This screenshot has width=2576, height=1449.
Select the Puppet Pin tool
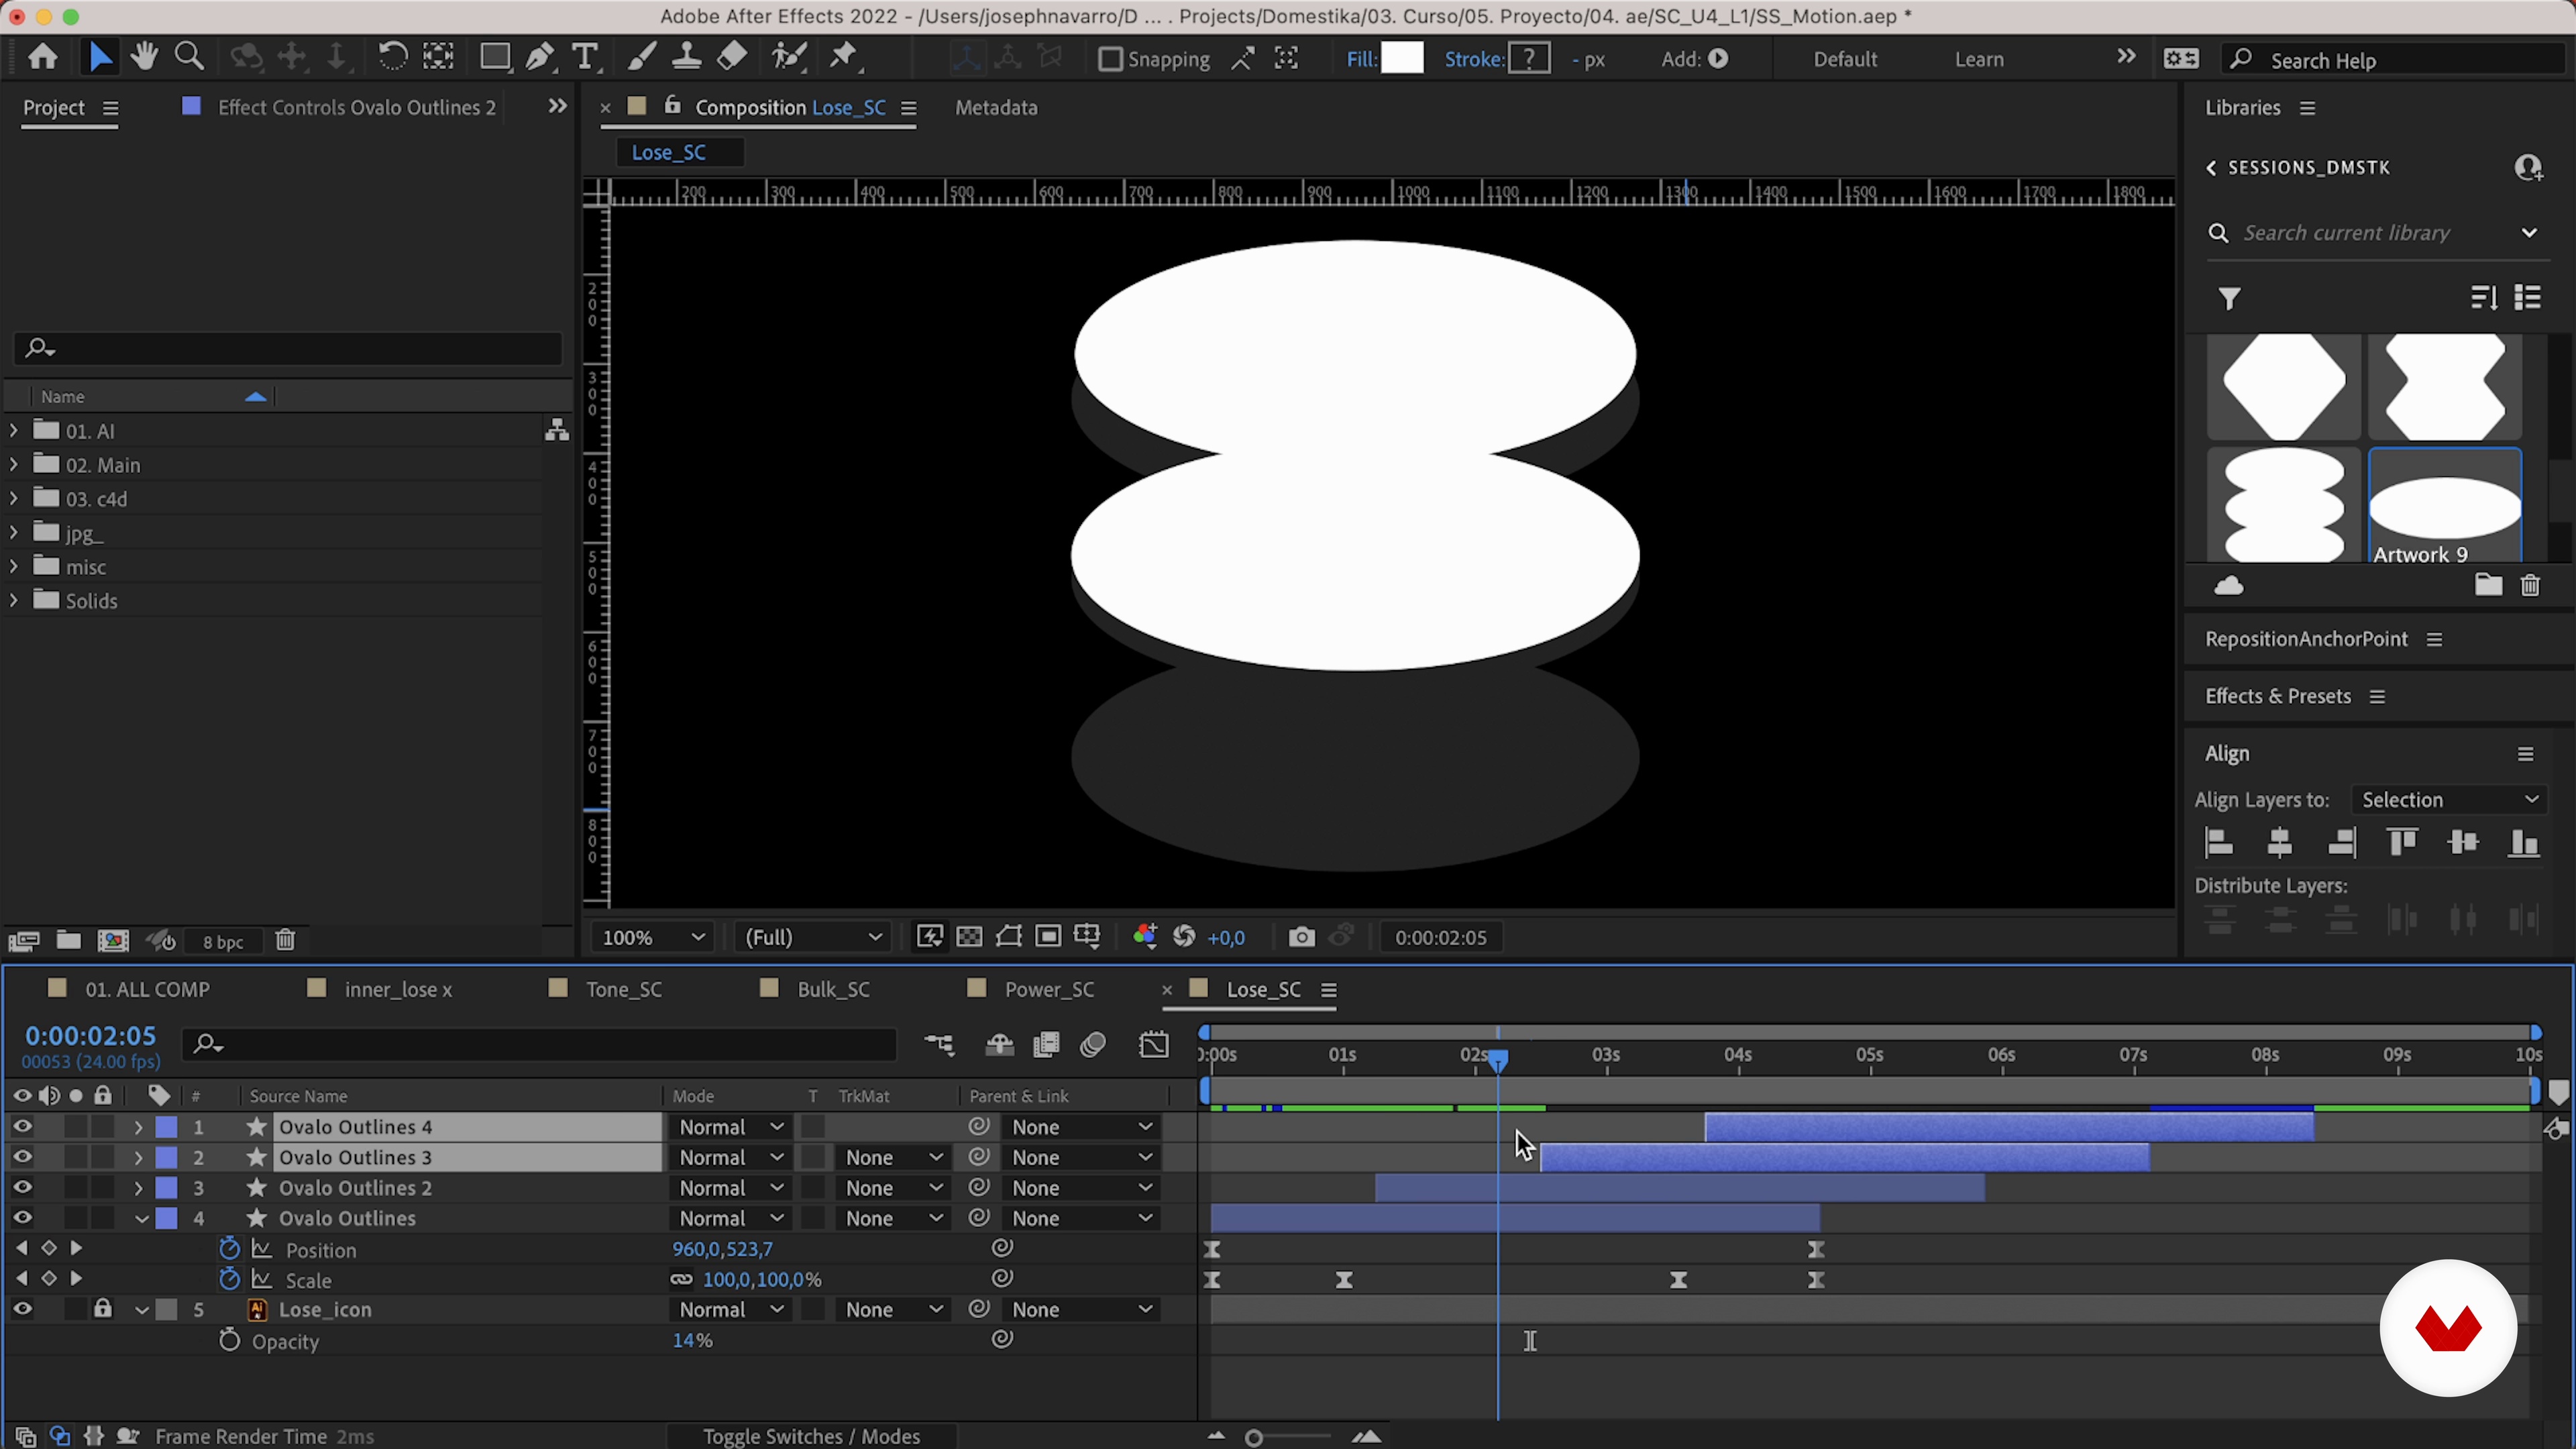tap(844, 57)
